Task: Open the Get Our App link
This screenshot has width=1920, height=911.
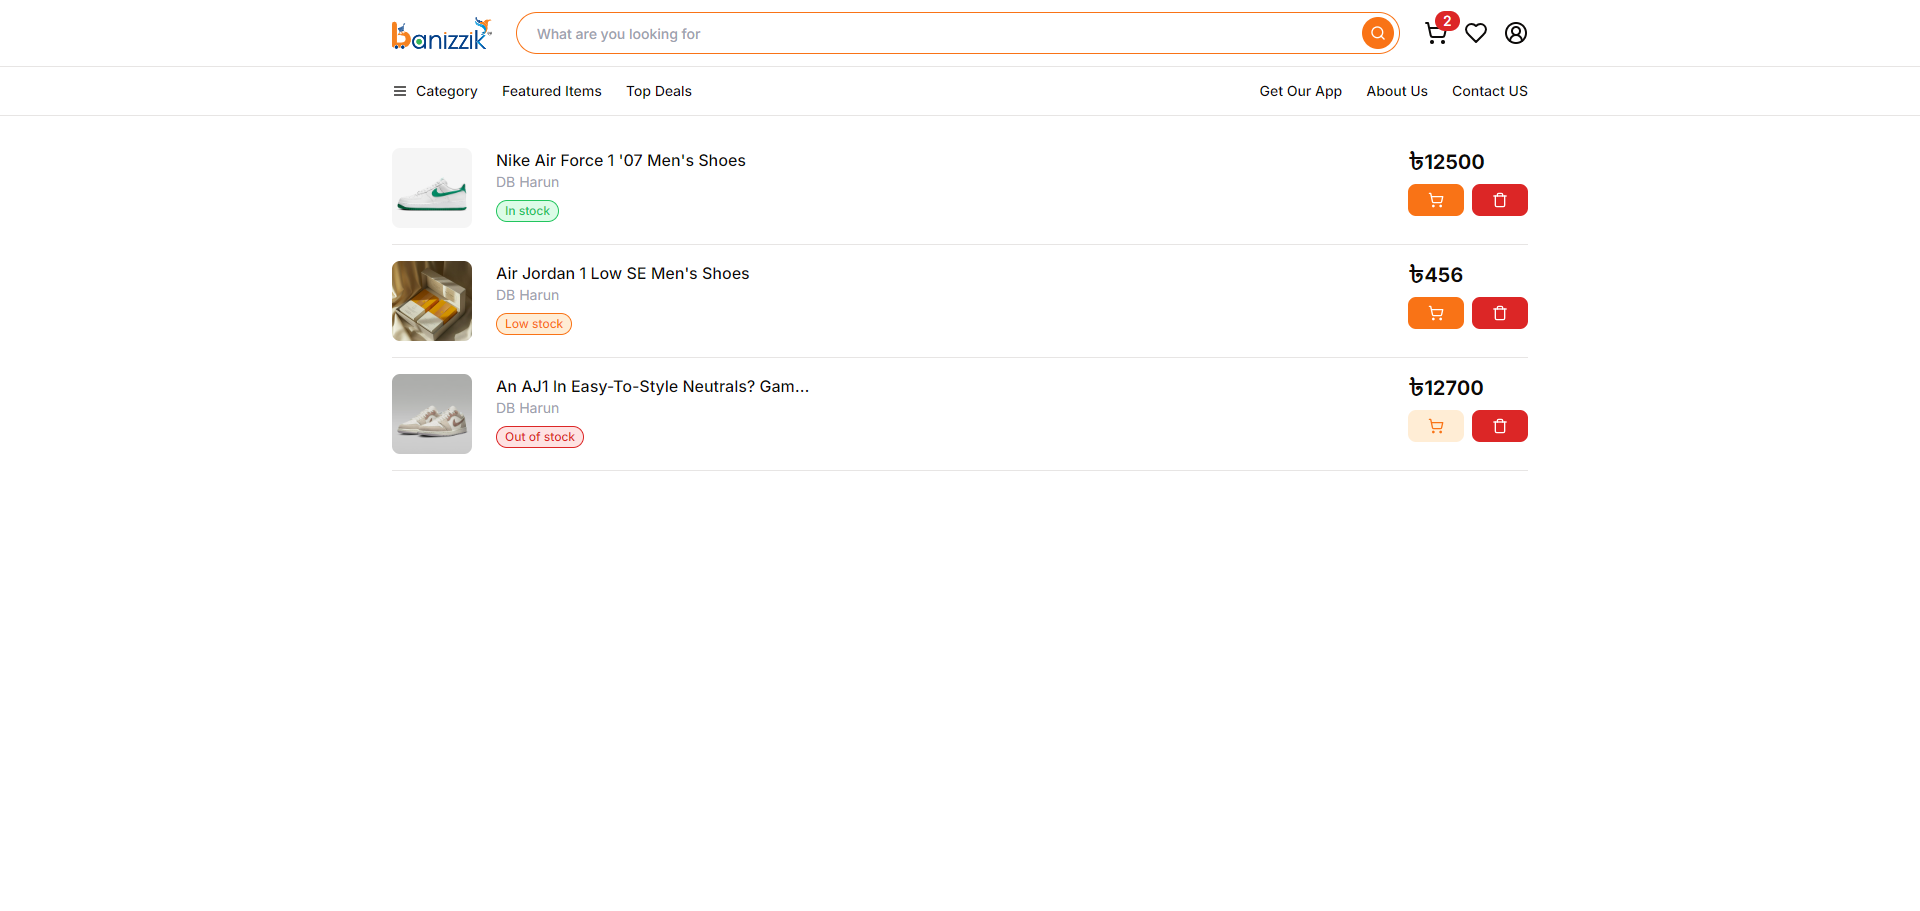Action: (1301, 91)
